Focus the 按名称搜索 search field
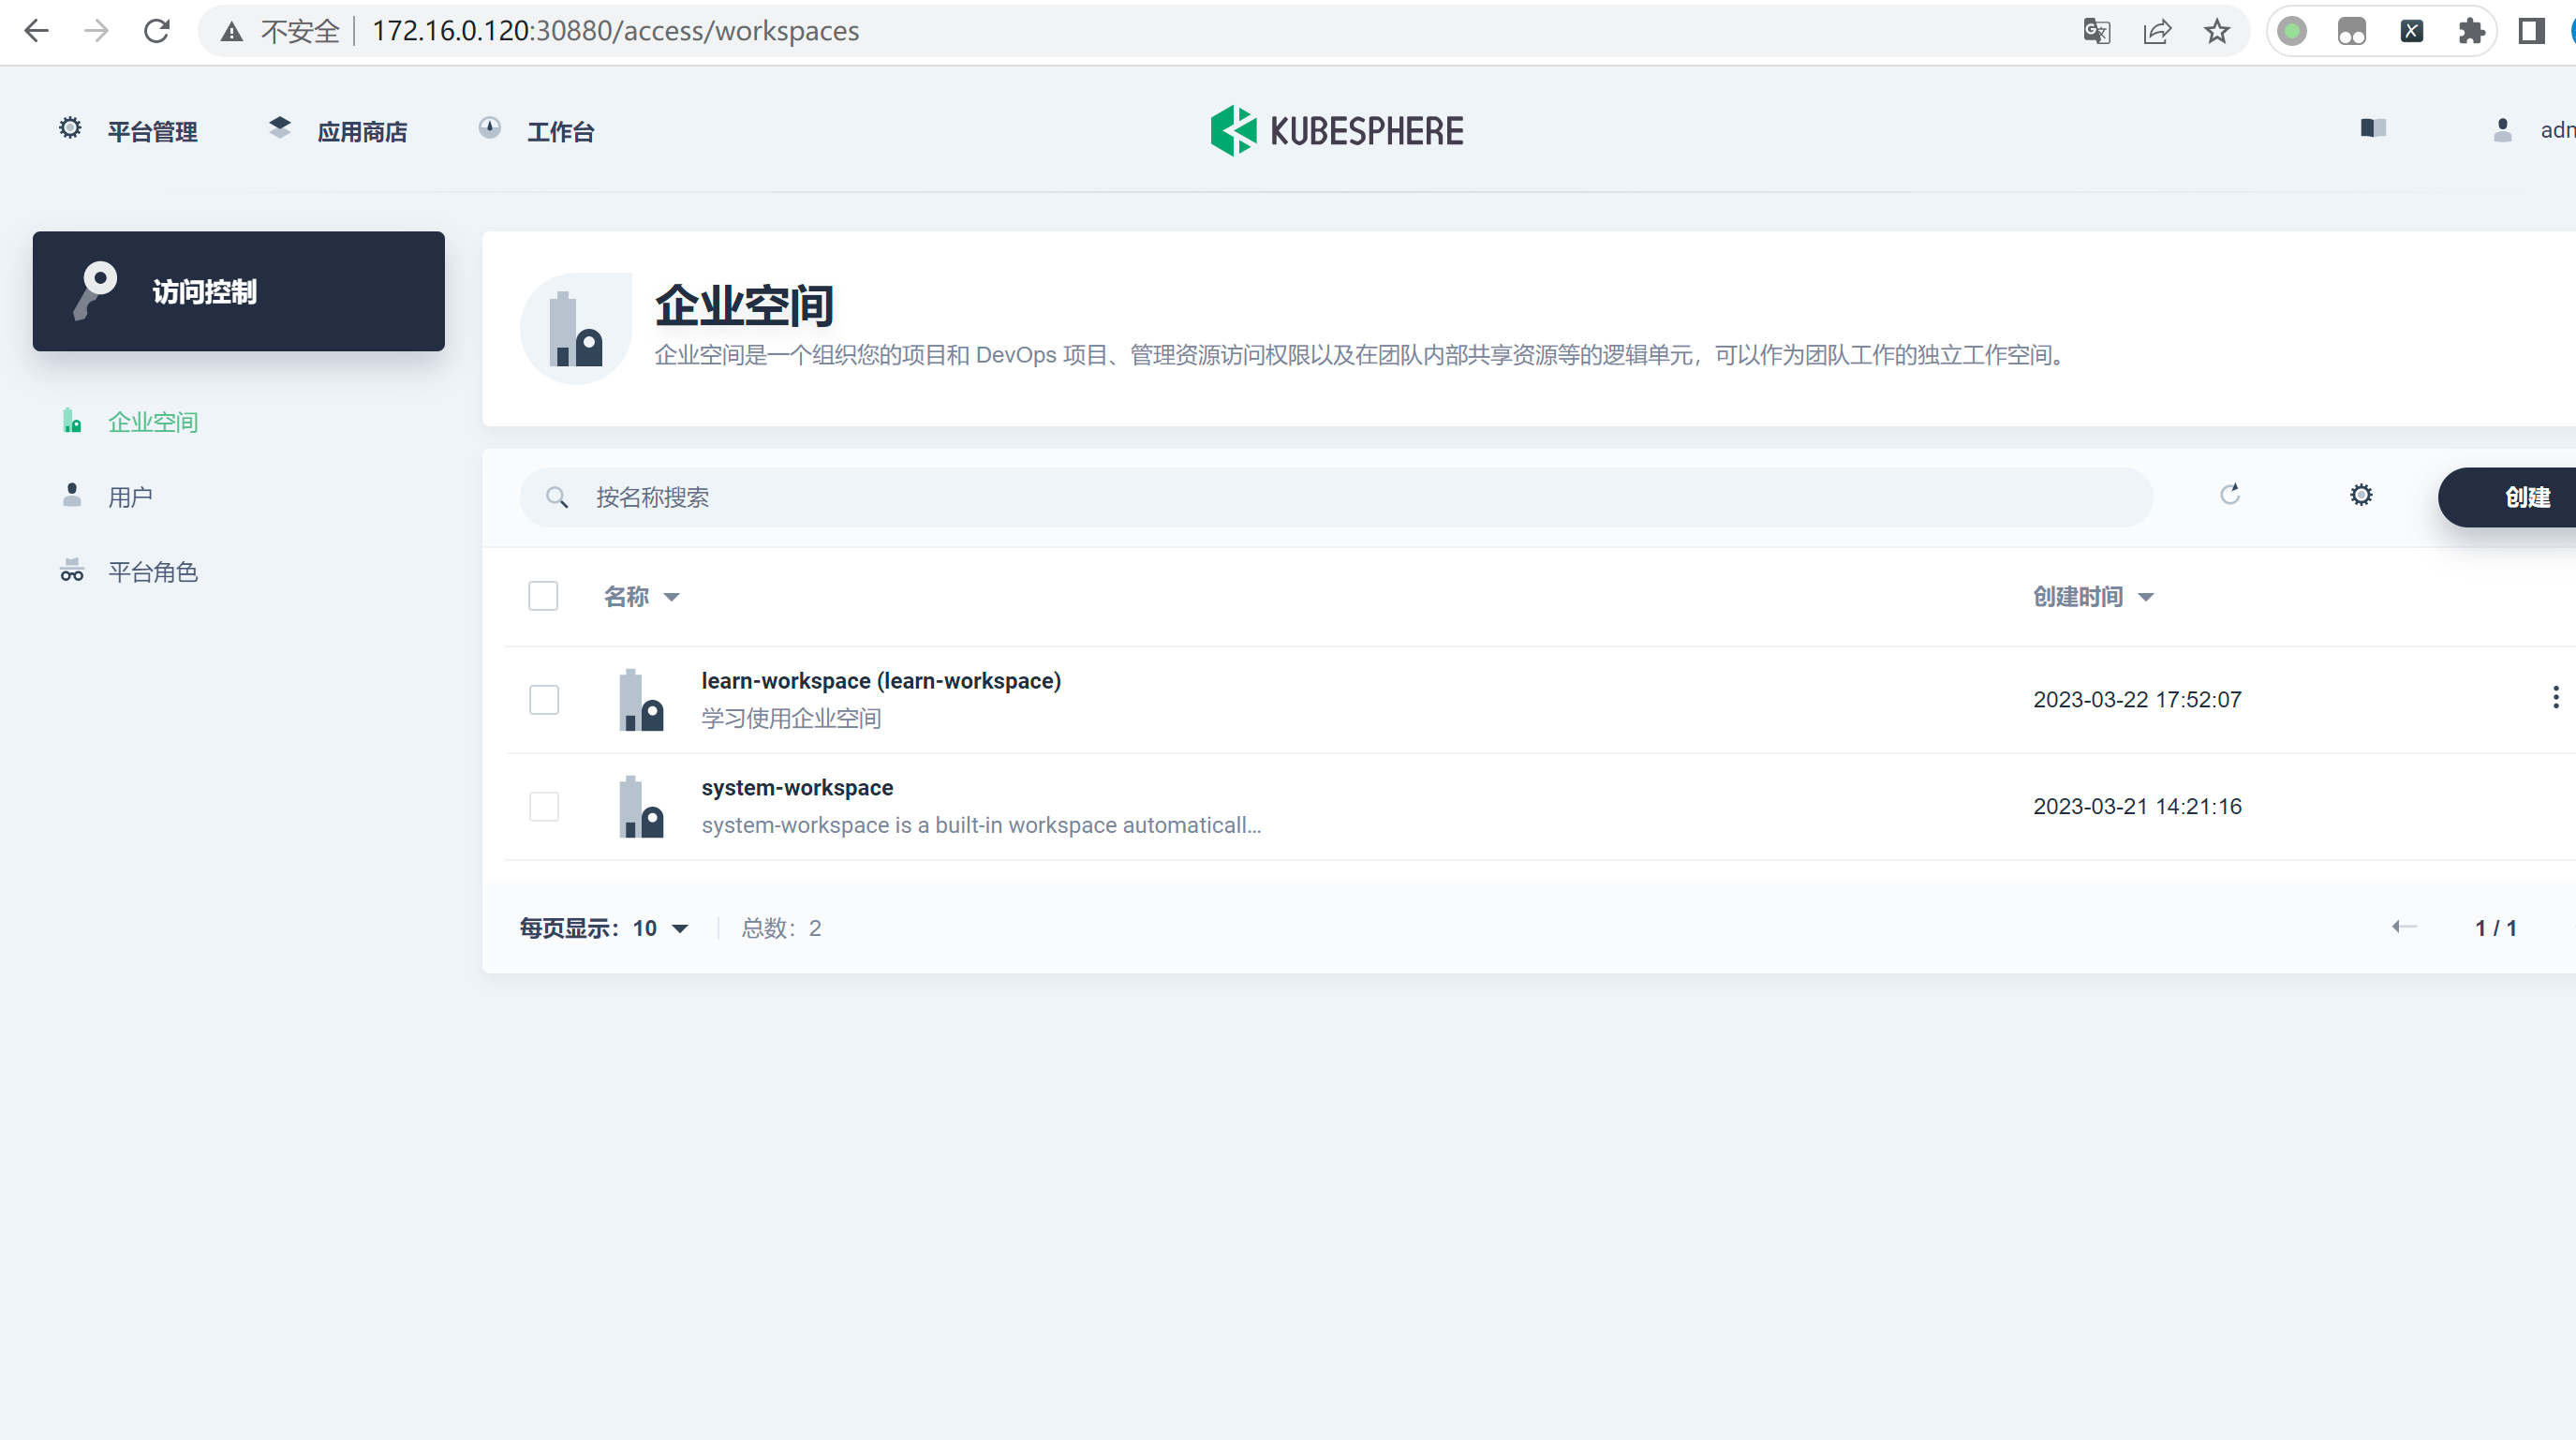Image resolution: width=2576 pixels, height=1440 pixels. click(x=1336, y=497)
